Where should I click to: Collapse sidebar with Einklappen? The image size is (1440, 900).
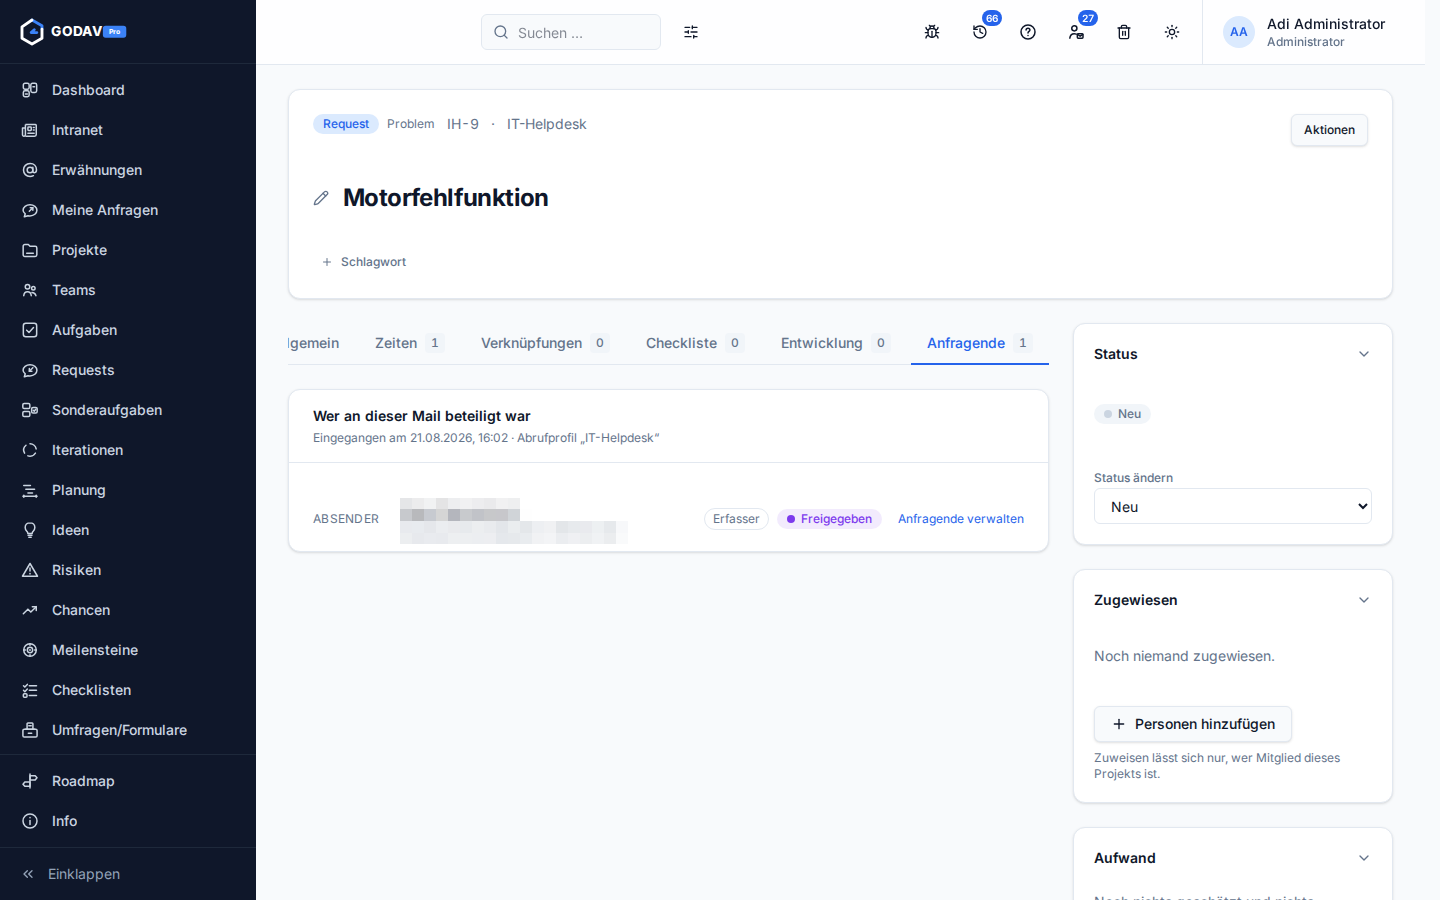coord(128,874)
